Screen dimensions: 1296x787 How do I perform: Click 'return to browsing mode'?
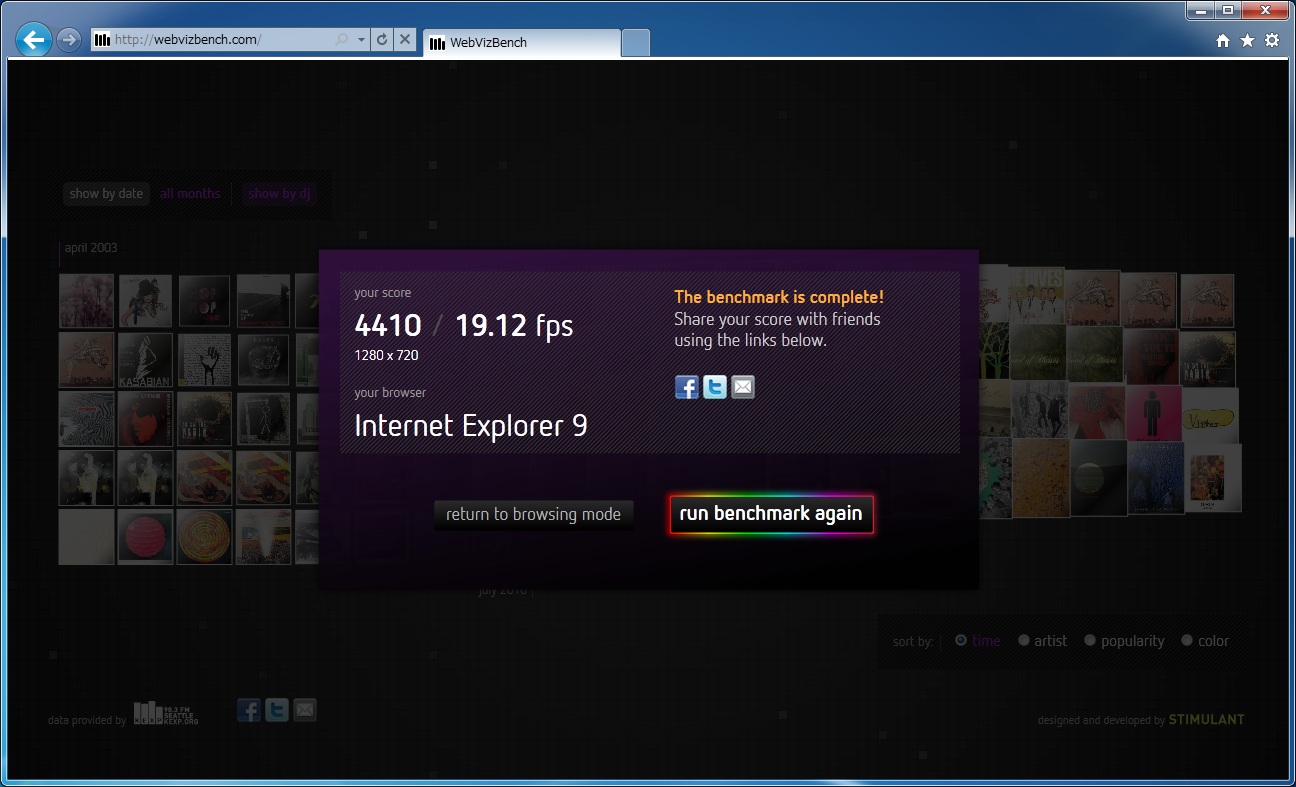point(534,514)
